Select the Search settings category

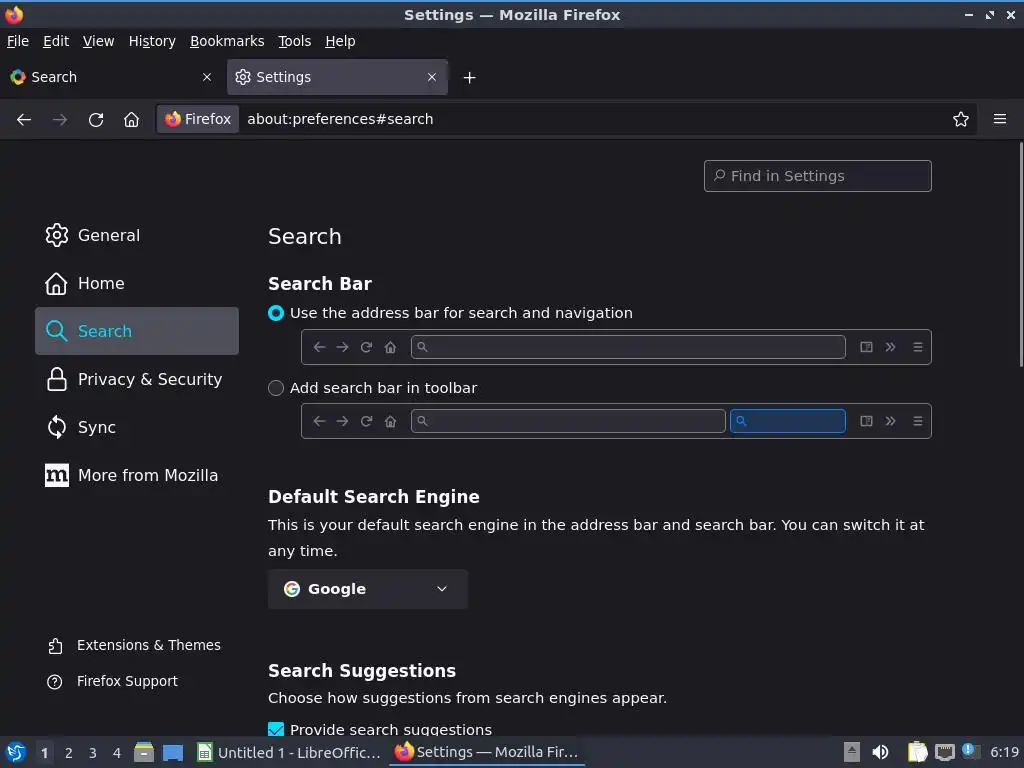[136, 331]
